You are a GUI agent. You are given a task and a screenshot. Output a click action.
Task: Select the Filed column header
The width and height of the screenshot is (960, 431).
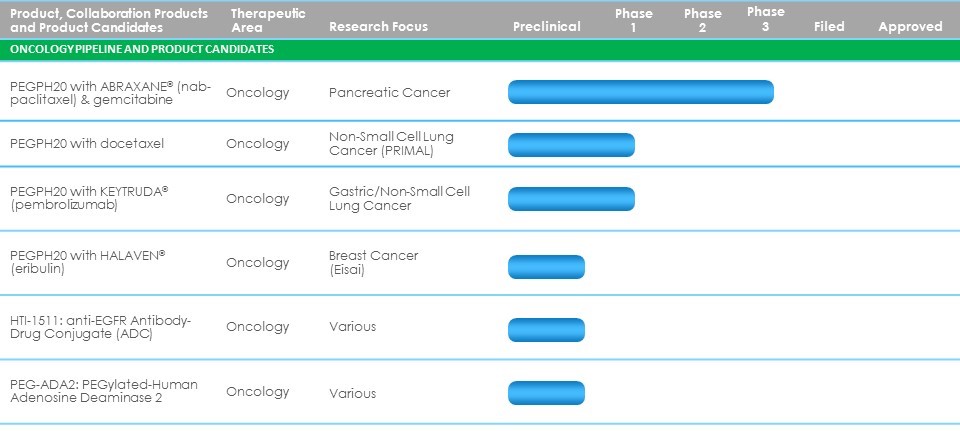829,27
